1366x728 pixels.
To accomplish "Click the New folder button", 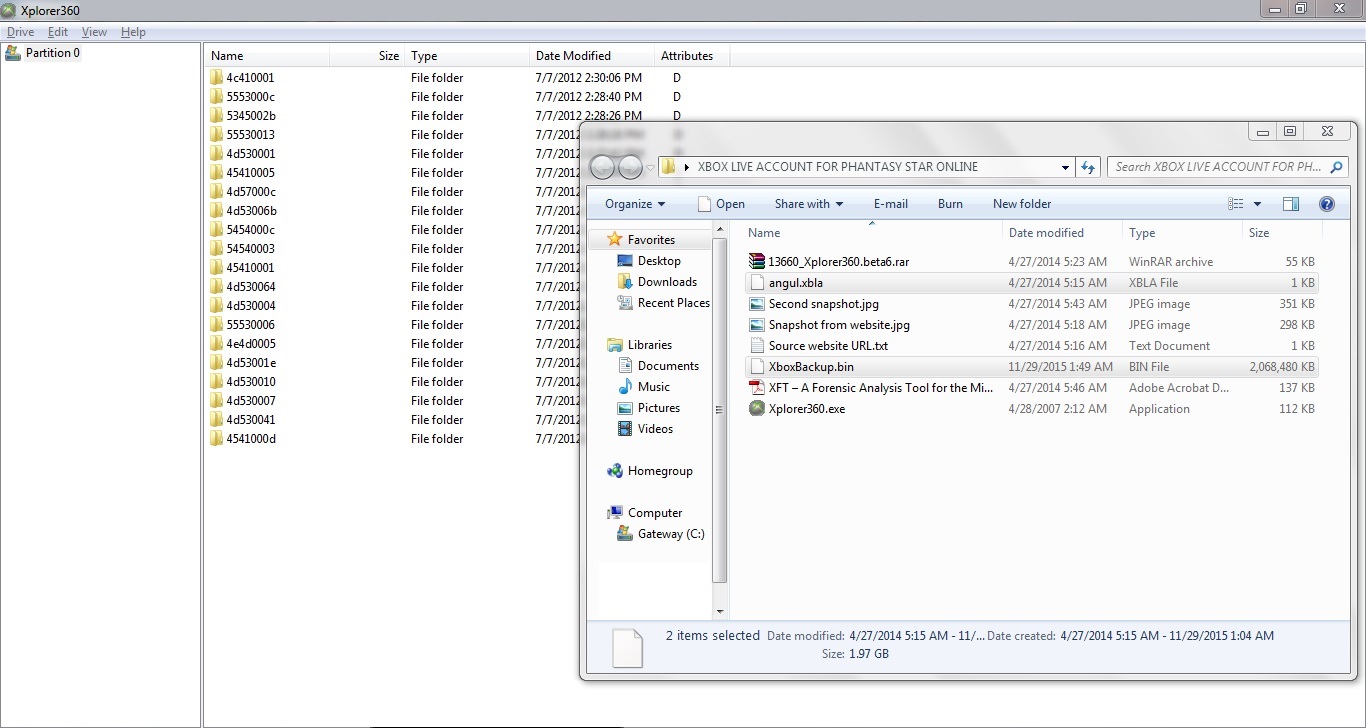I will (x=1022, y=204).
